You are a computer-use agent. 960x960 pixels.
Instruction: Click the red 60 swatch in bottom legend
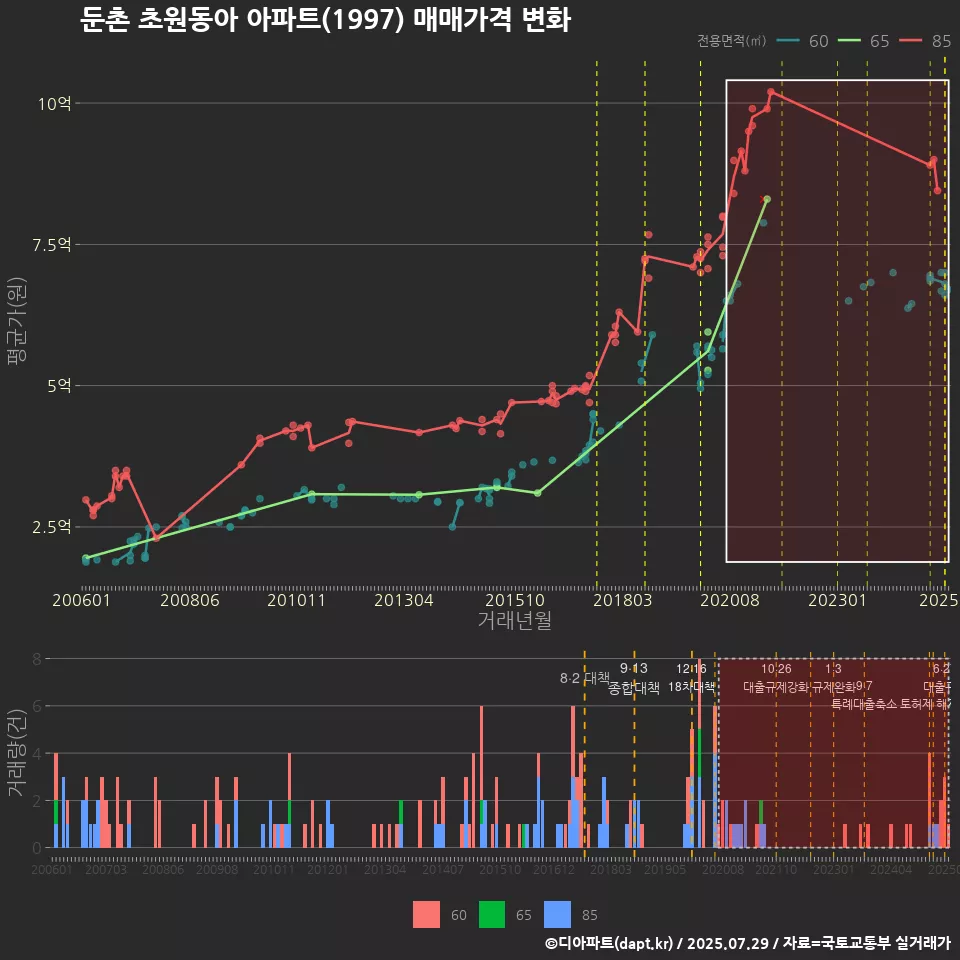pos(426,915)
